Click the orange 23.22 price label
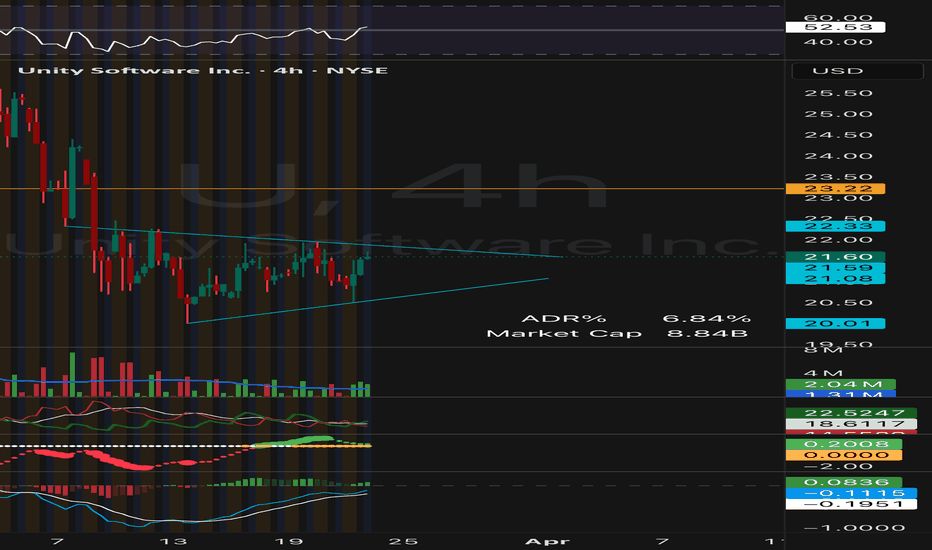The height and width of the screenshot is (550, 932). (835, 188)
